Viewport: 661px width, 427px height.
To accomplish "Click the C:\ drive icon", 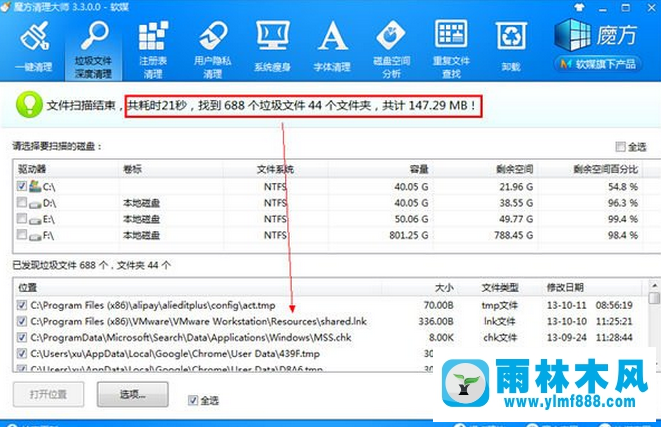I will coord(35,186).
